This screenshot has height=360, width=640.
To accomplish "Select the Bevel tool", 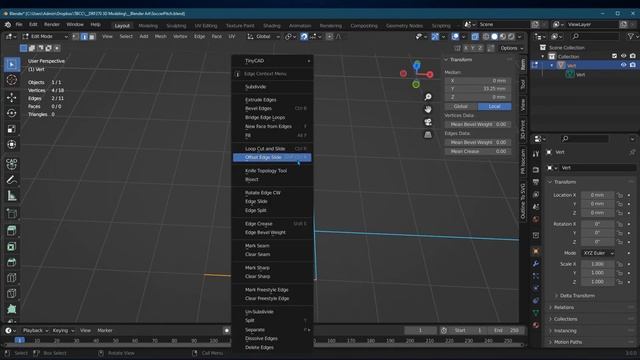I will click(12, 262).
